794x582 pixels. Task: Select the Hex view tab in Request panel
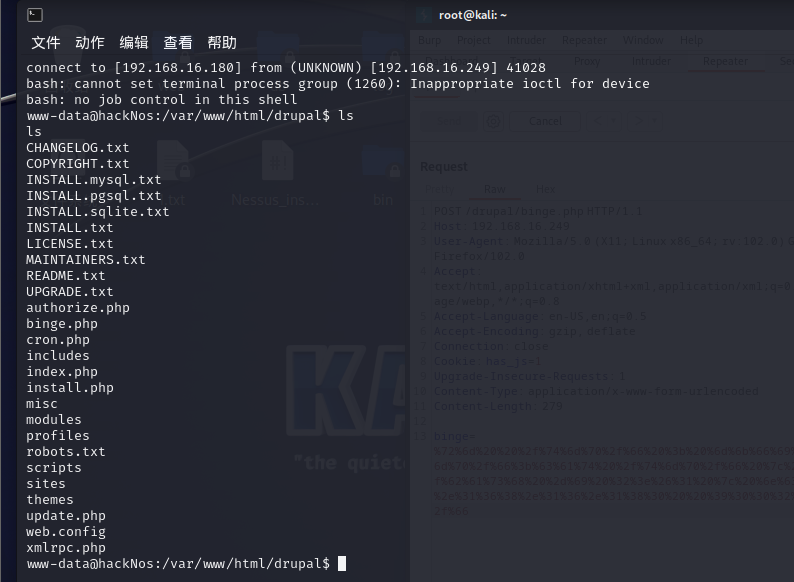point(545,189)
